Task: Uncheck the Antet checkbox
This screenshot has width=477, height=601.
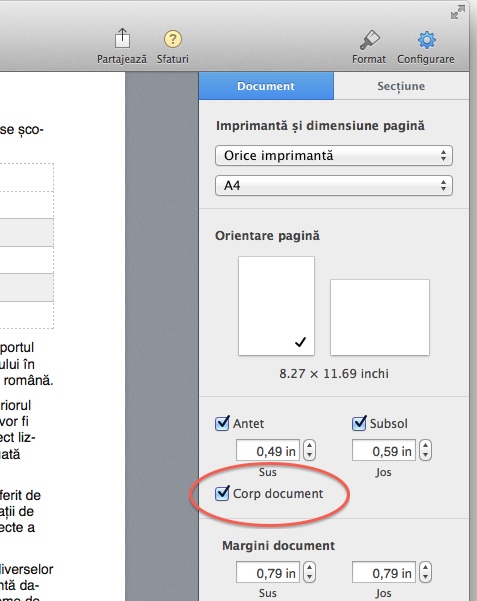Action: (222, 423)
